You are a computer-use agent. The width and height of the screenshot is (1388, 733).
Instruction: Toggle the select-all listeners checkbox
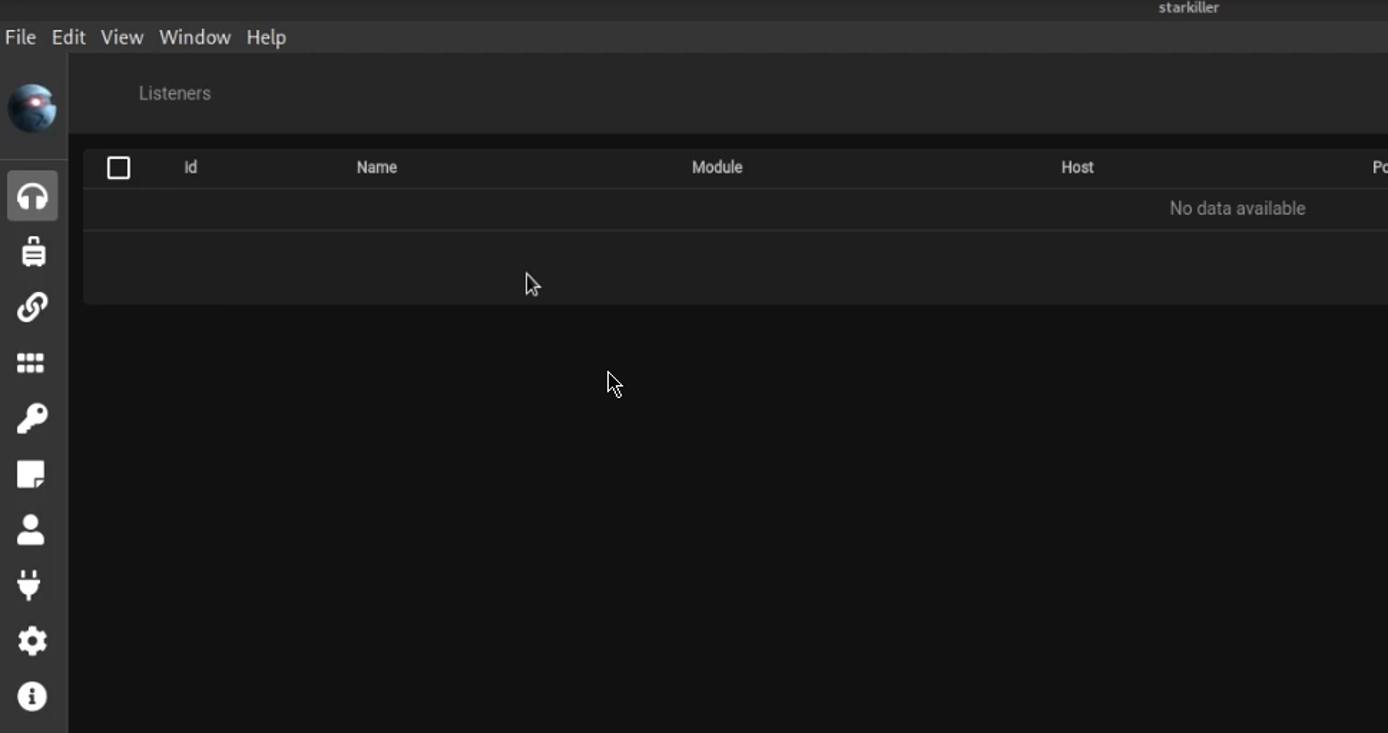[118, 167]
